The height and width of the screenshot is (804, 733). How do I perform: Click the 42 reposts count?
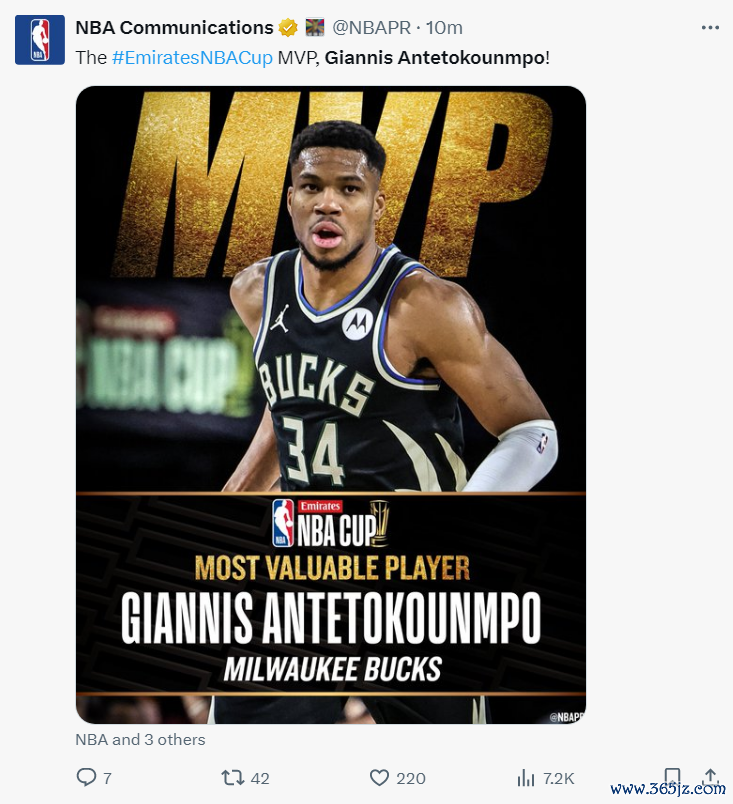pos(260,778)
